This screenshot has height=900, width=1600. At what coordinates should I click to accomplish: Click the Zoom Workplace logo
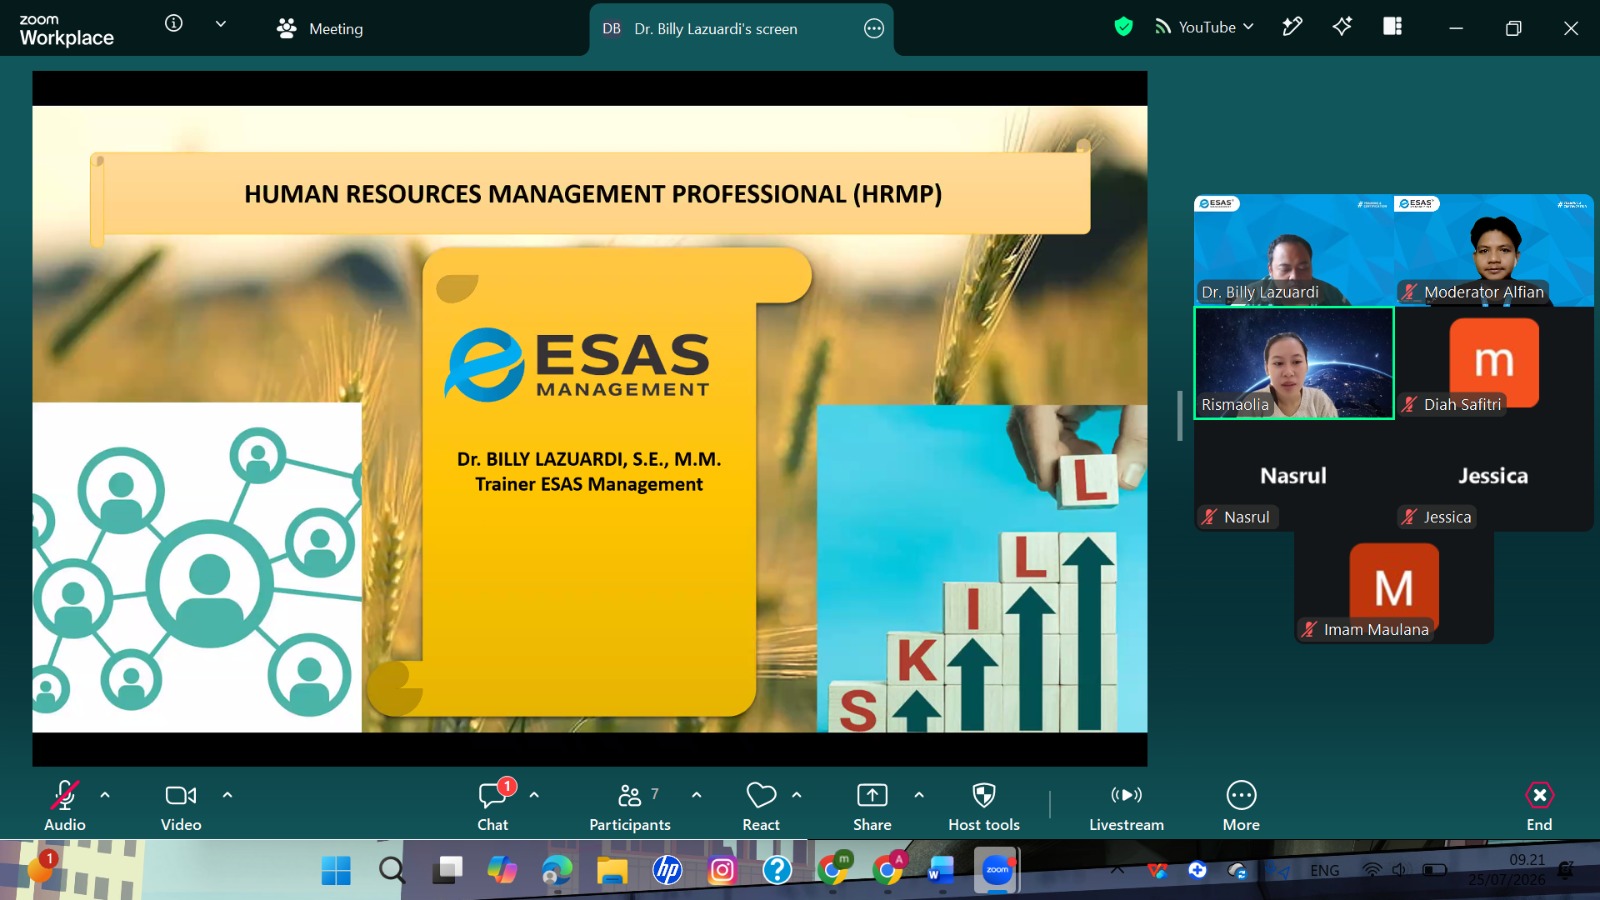click(x=66, y=30)
